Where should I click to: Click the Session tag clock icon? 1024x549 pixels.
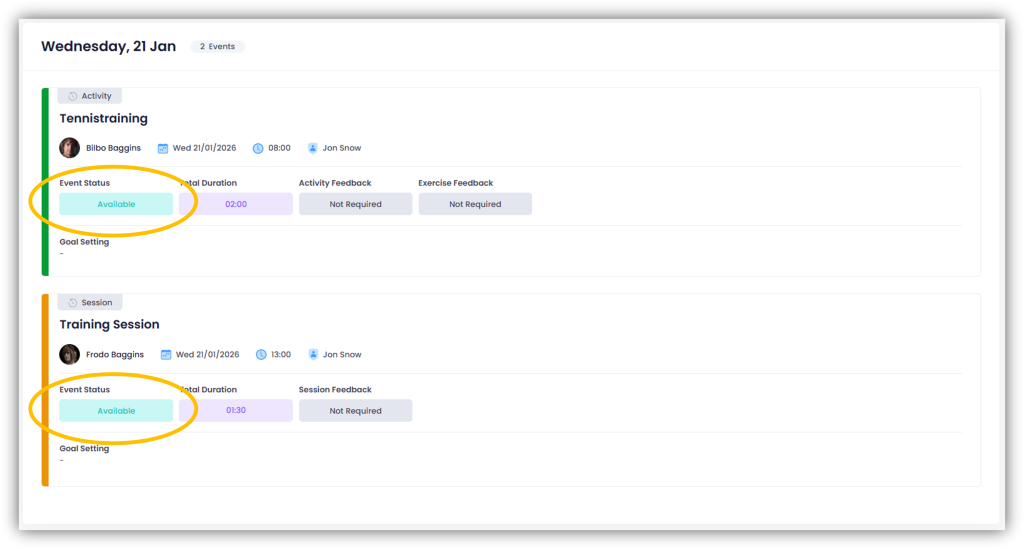click(x=72, y=302)
